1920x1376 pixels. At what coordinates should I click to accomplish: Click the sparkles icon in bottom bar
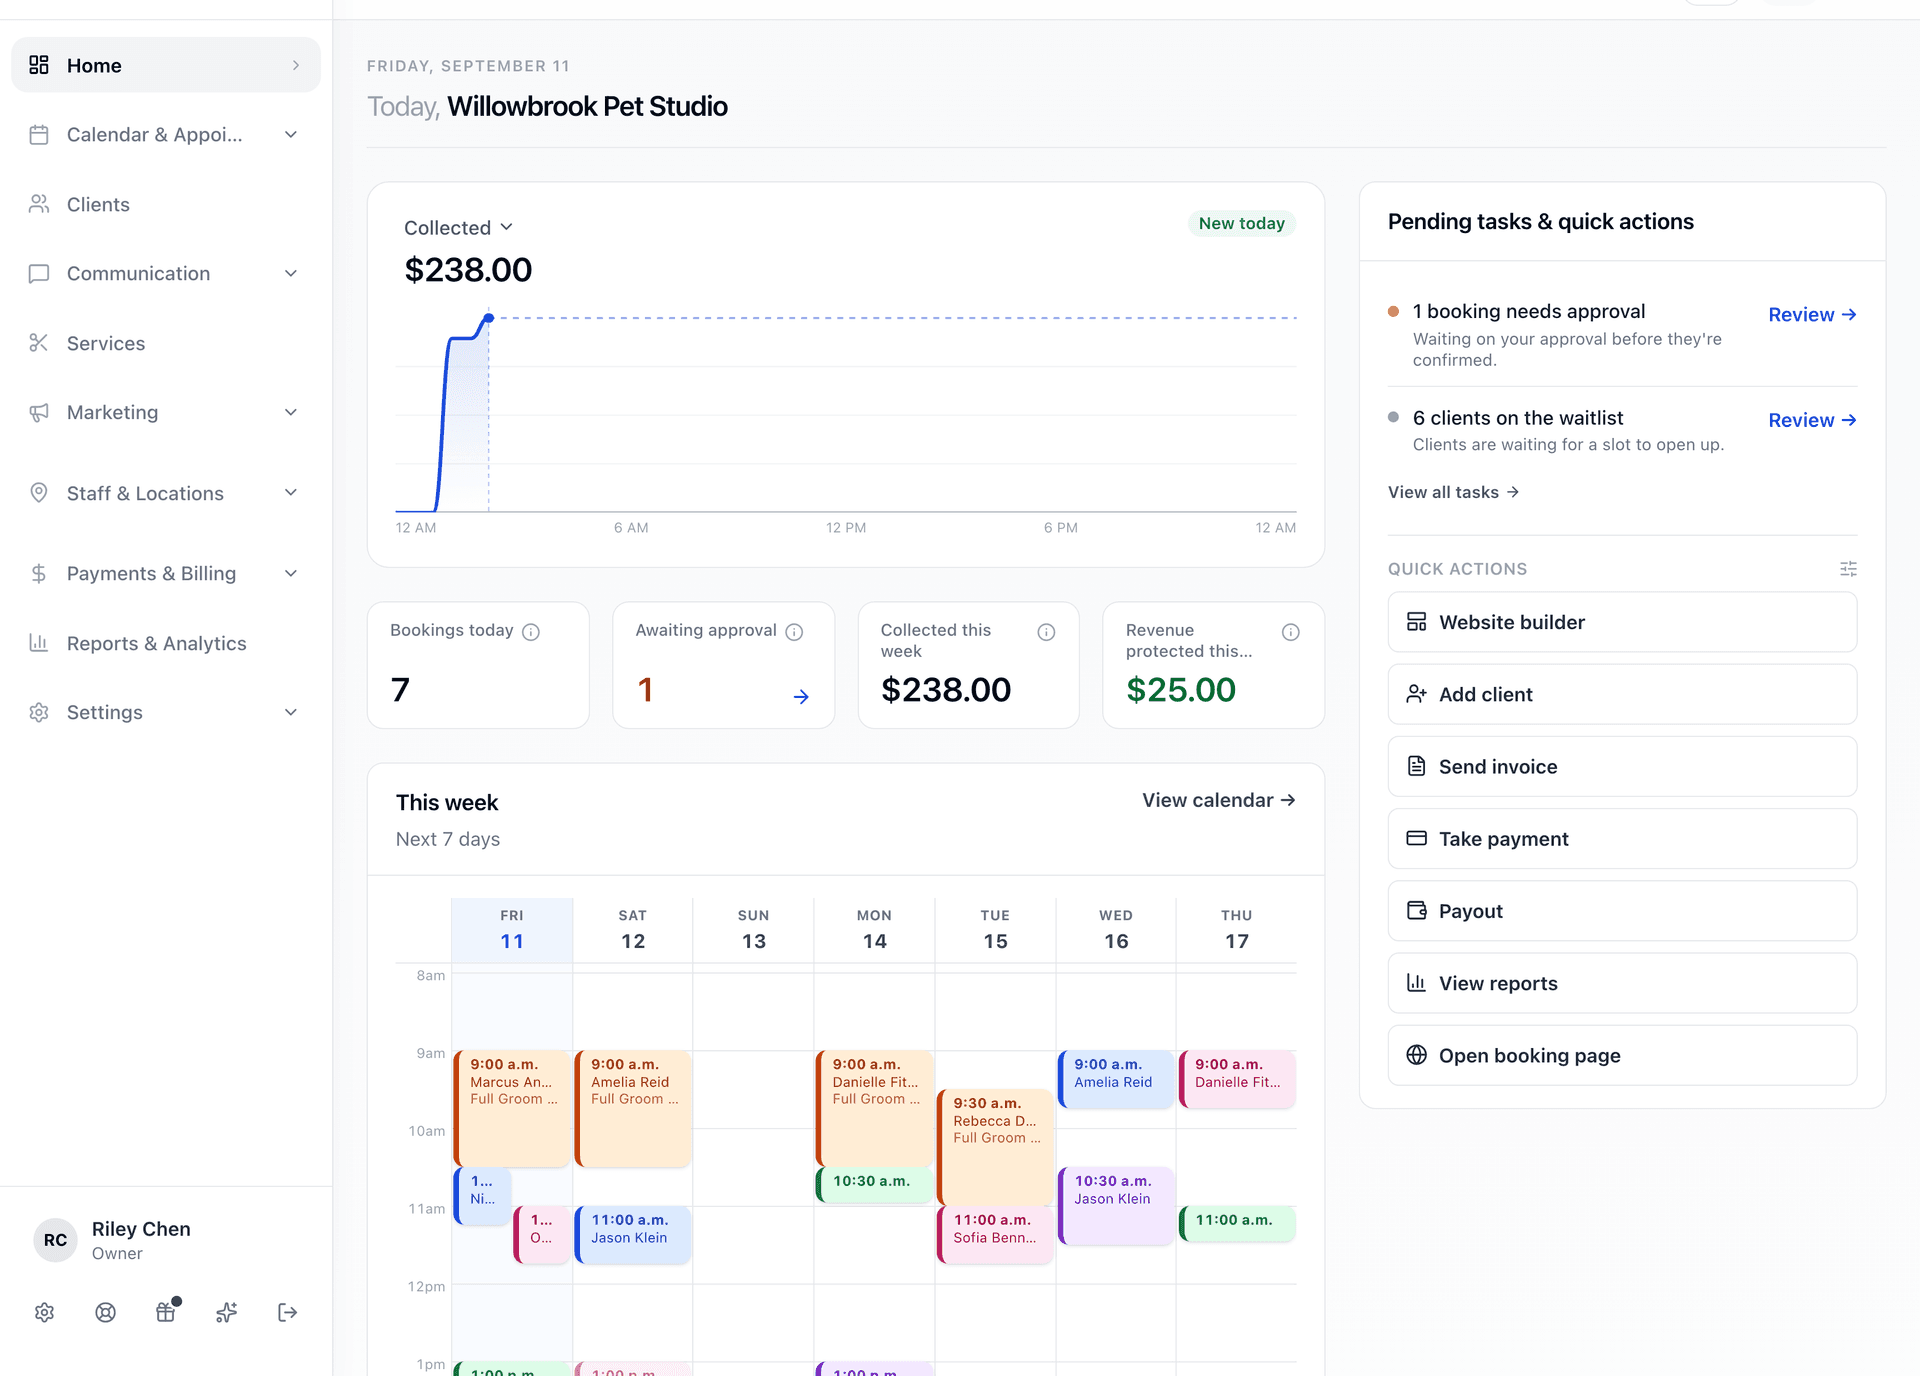click(227, 1313)
